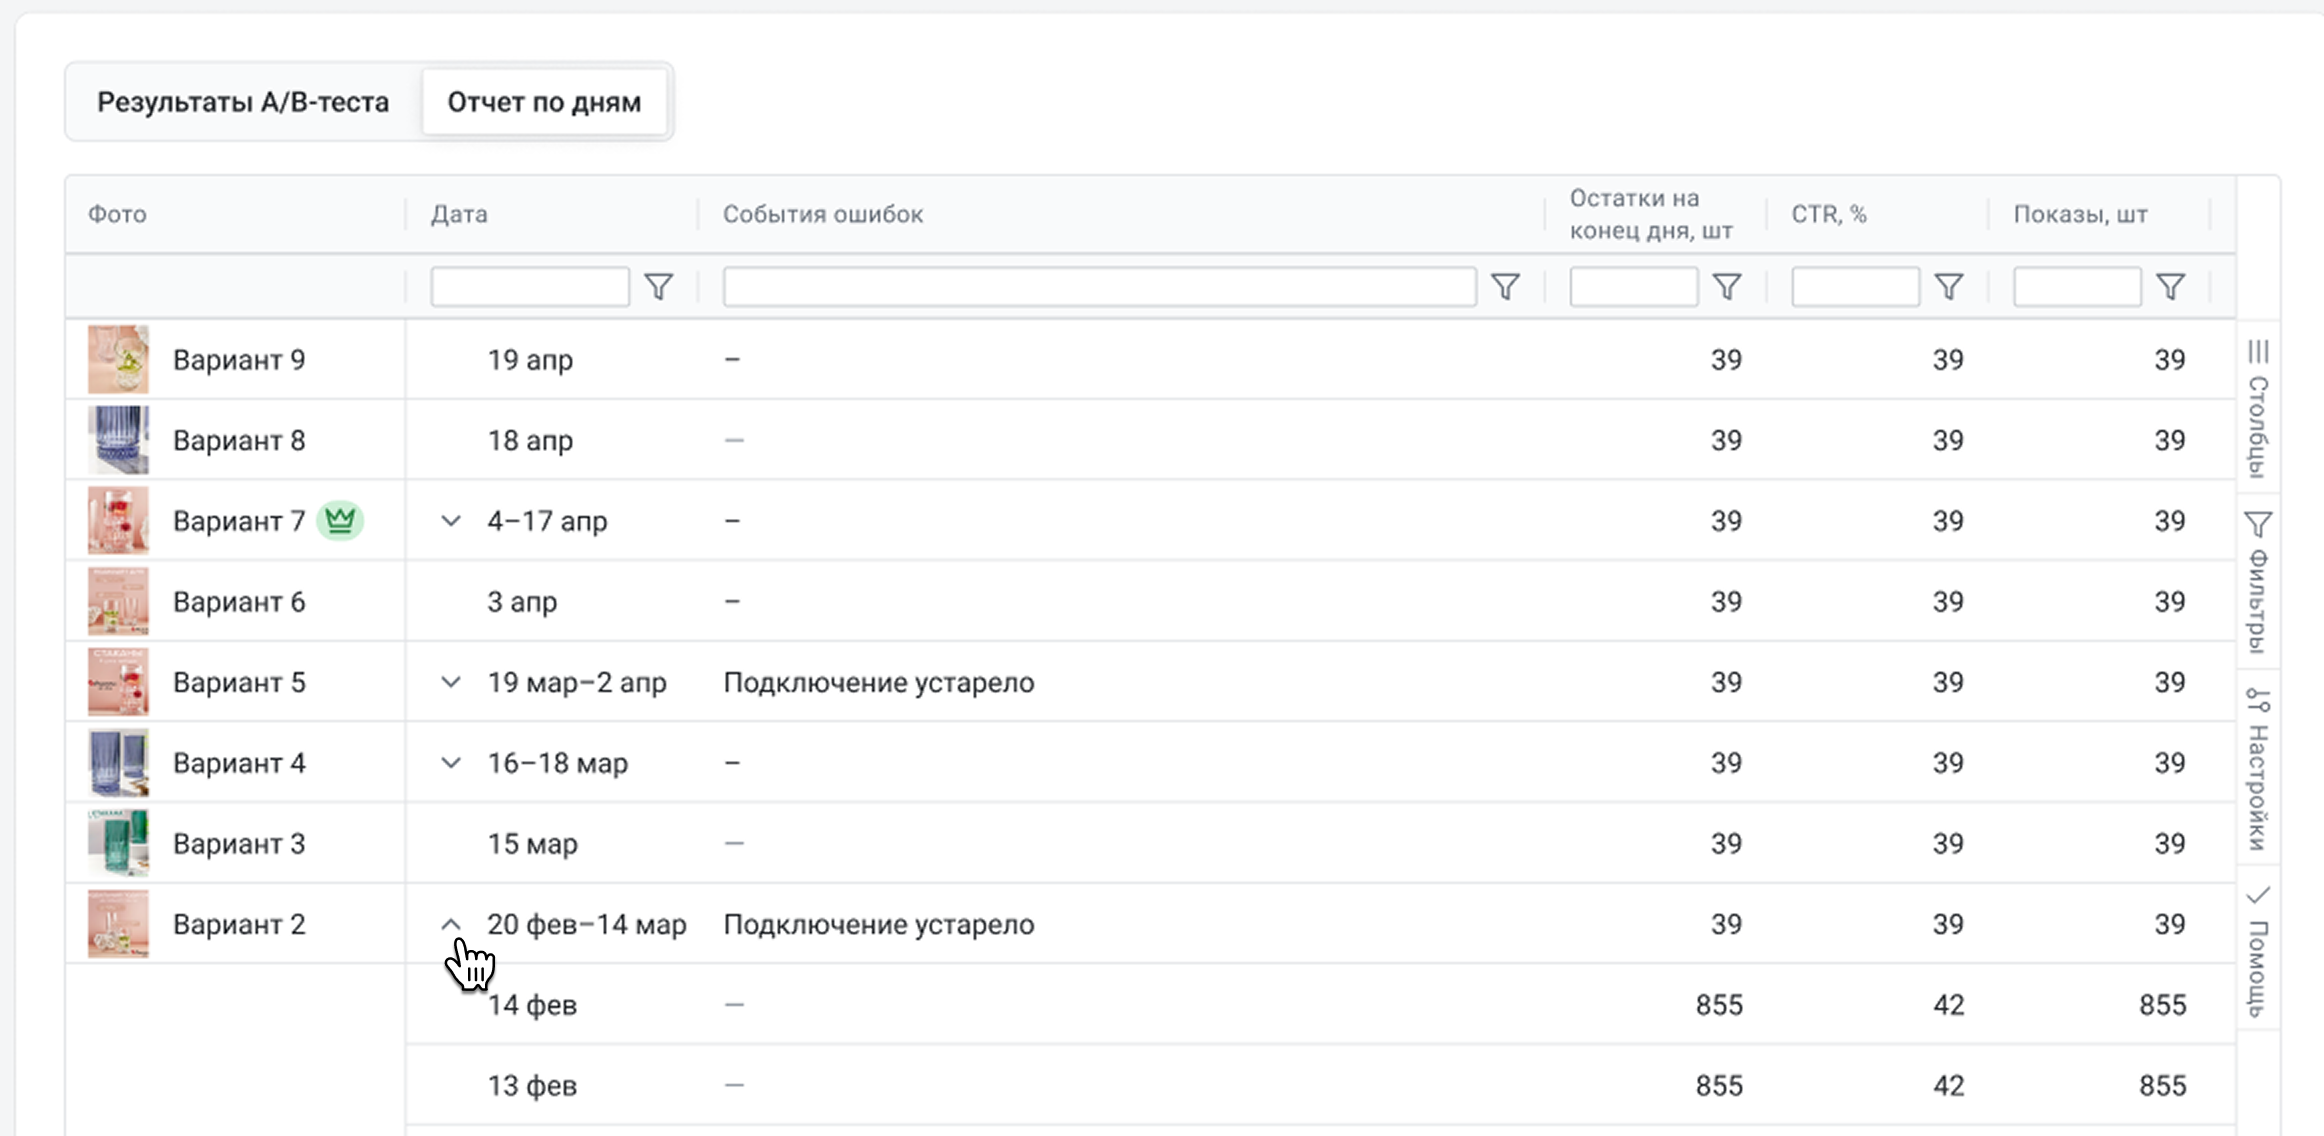Collapse the 20 фев–14 мар date group
The height and width of the screenshot is (1136, 2324).
[451, 924]
